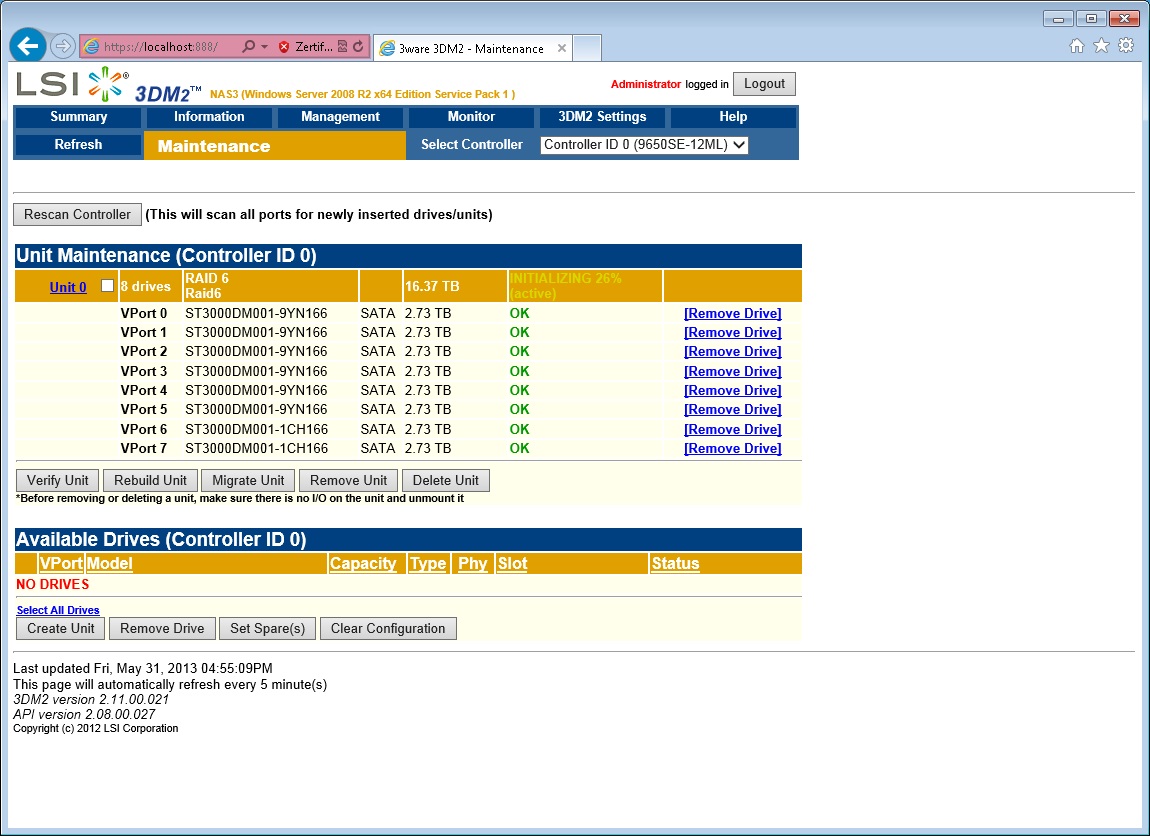Select the 3ware 3DM2 - Maintenance tab

[x=472, y=48]
